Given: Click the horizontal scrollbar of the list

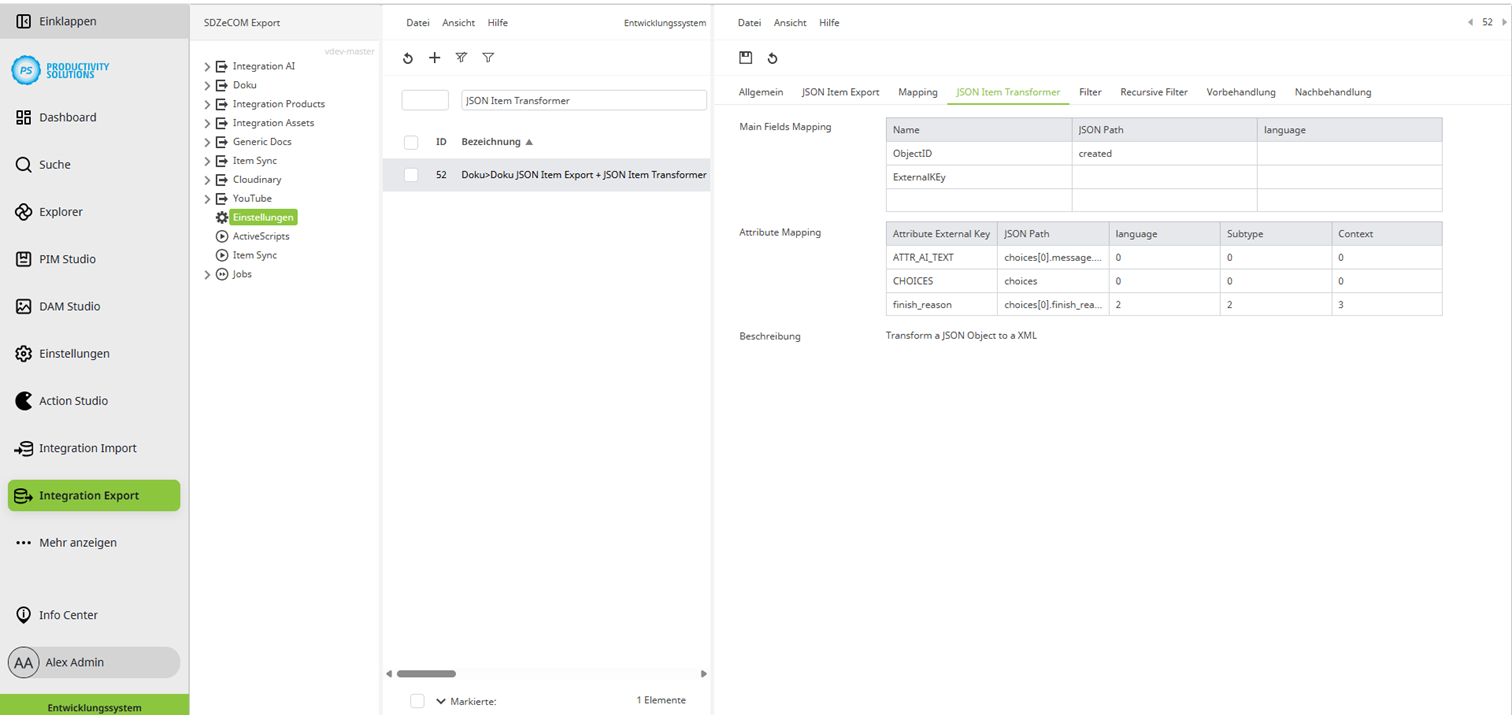Looking at the screenshot, I should tap(426, 674).
